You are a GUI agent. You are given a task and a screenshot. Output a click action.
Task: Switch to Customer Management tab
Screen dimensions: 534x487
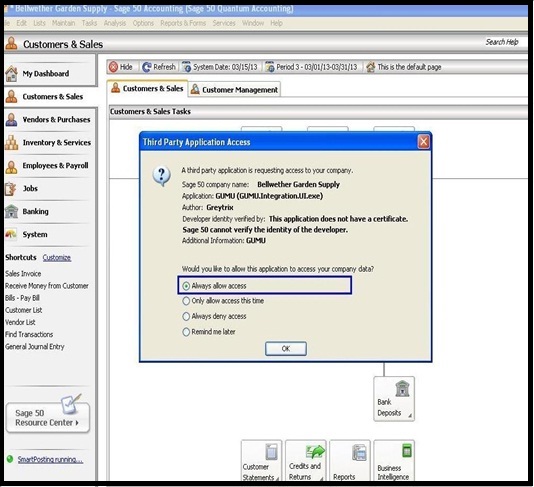235,90
